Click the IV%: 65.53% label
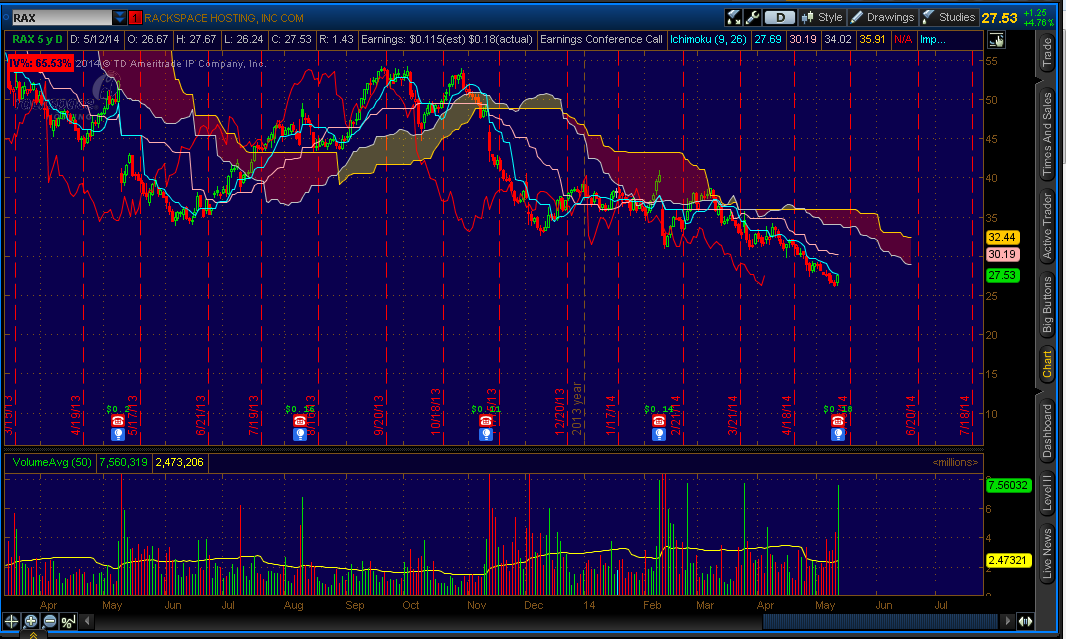1066x639 pixels. tap(40, 63)
